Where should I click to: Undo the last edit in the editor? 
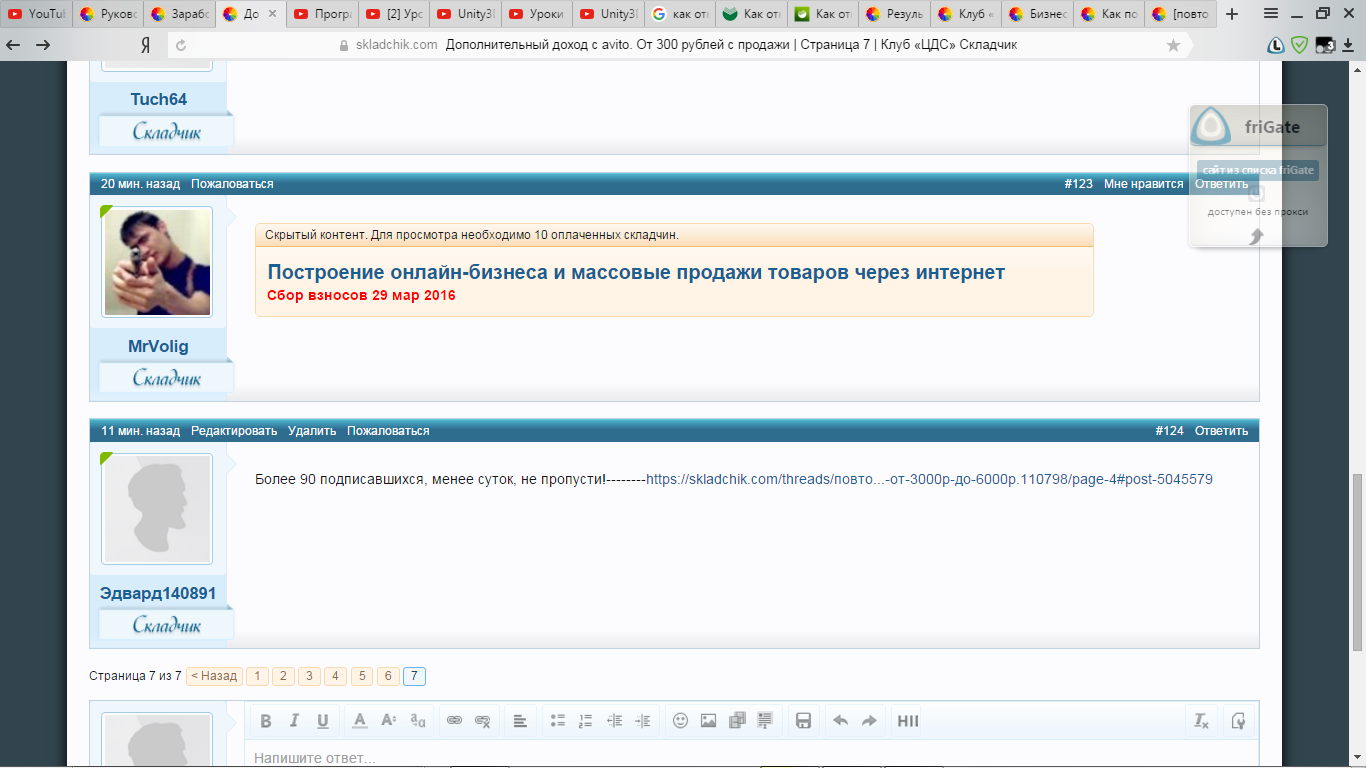point(840,721)
